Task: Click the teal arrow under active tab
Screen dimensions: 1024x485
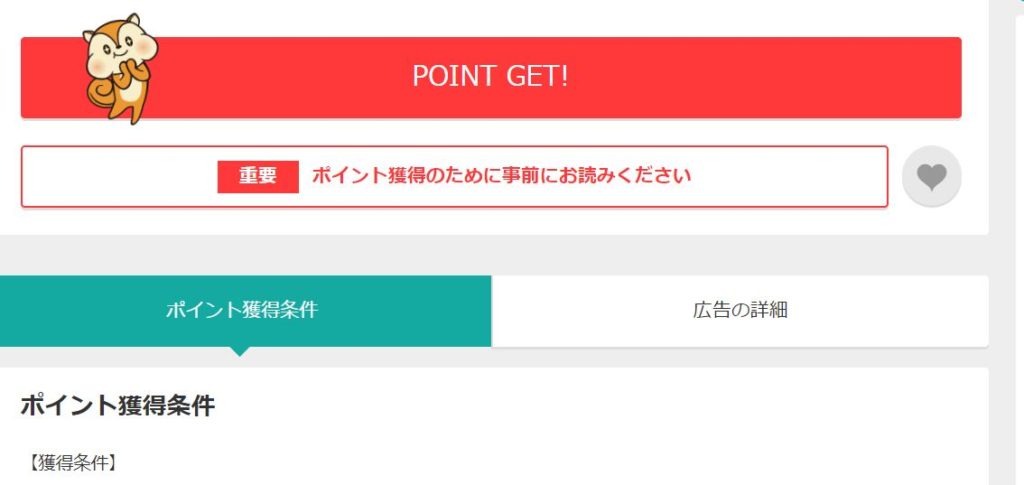Action: 240,351
